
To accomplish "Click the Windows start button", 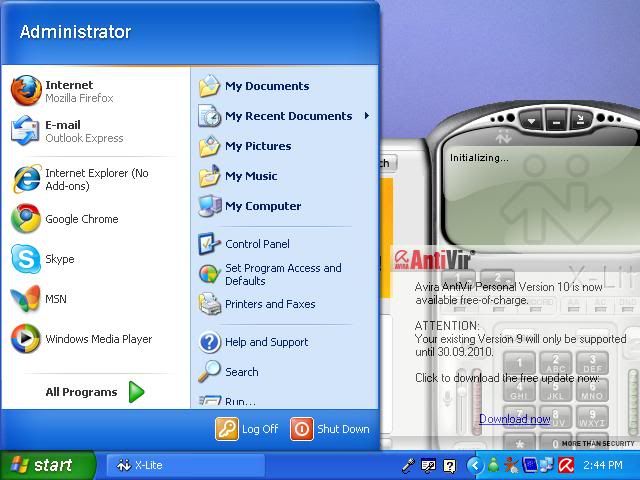I will (x=48, y=465).
